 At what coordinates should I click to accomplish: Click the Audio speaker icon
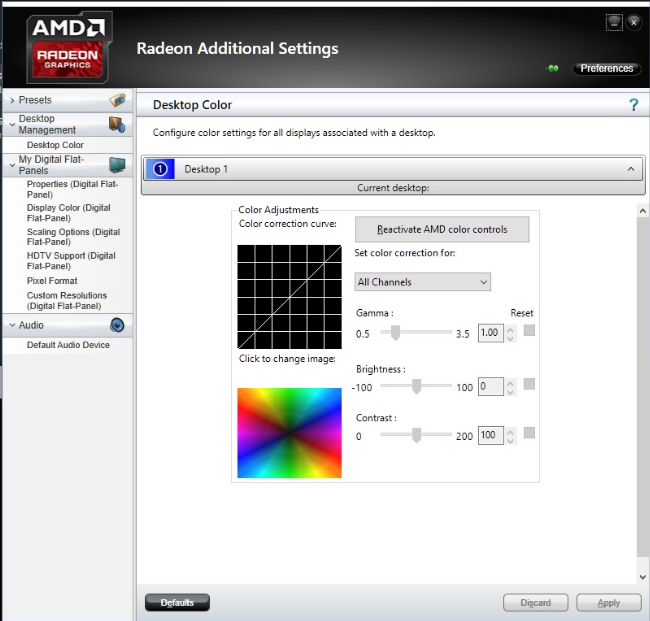pos(117,325)
